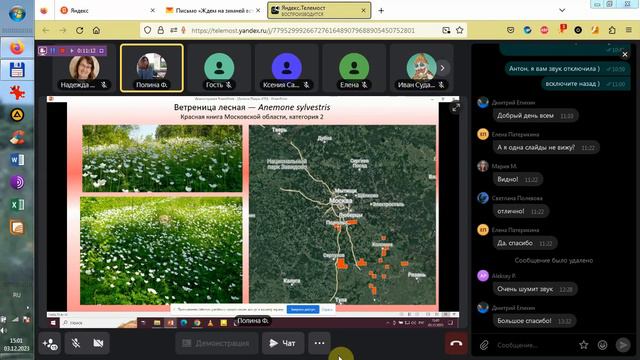Open Word from the taskbar
Image resolution: width=640 pixels, height=360 pixels.
point(17,160)
